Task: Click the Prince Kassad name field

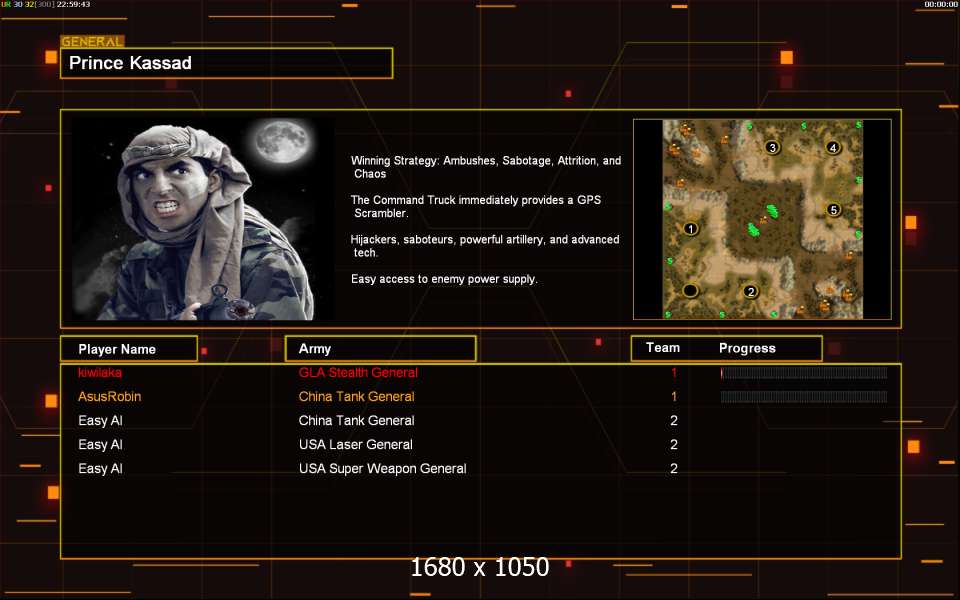Action: [x=227, y=63]
